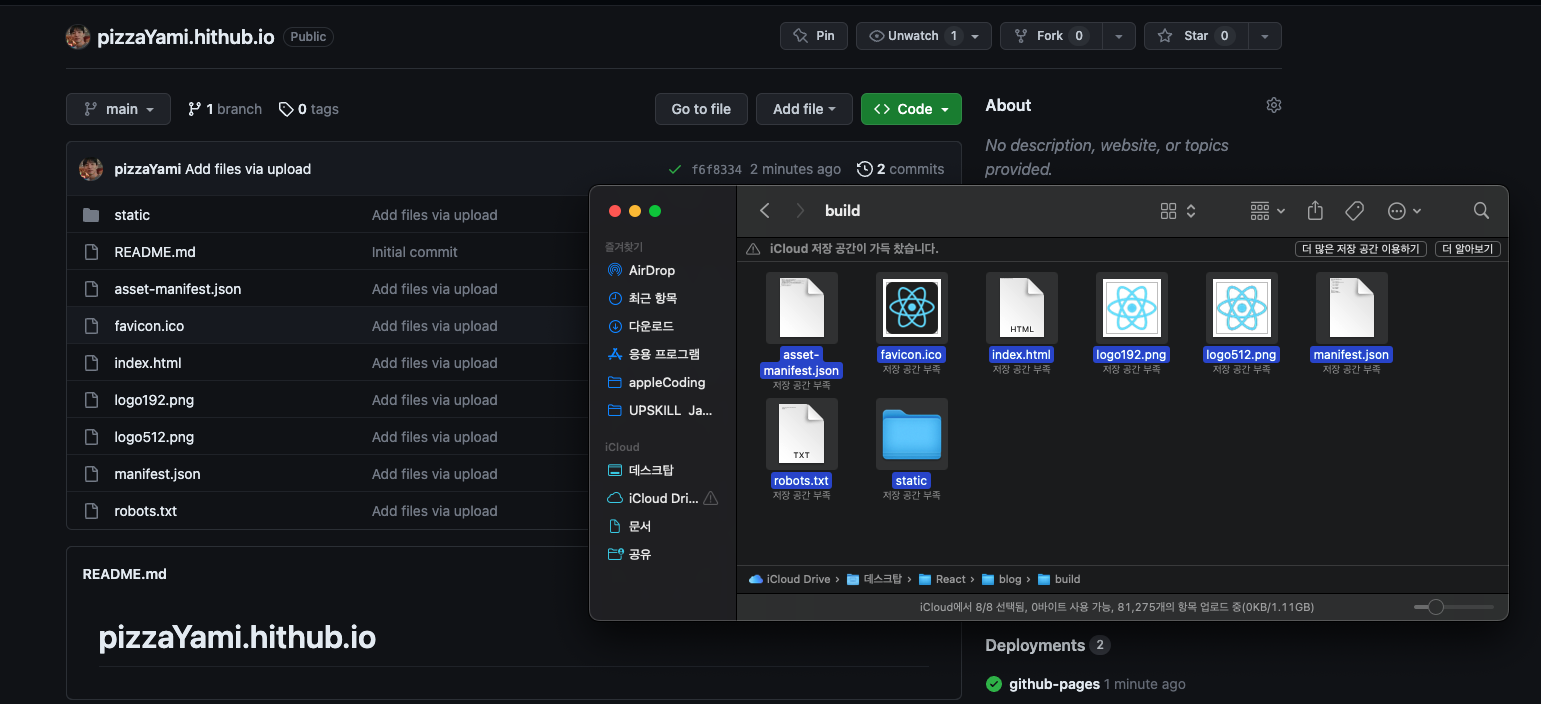Viewport: 1541px width, 704px height.
Task: Open logo512.png in GitHub file list
Action: click(x=154, y=437)
